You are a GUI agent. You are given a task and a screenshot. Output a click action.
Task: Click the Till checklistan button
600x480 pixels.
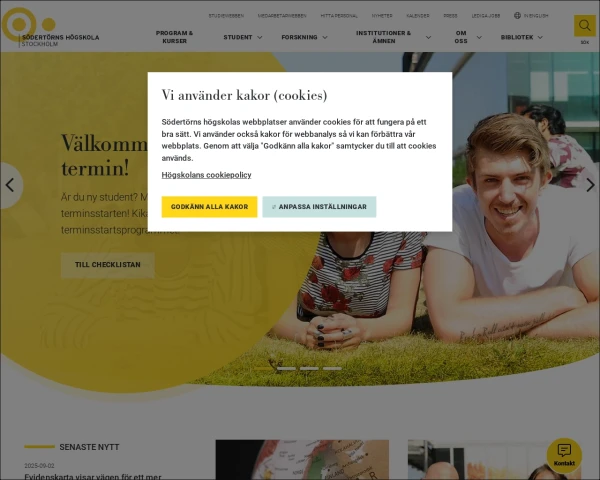point(108,265)
